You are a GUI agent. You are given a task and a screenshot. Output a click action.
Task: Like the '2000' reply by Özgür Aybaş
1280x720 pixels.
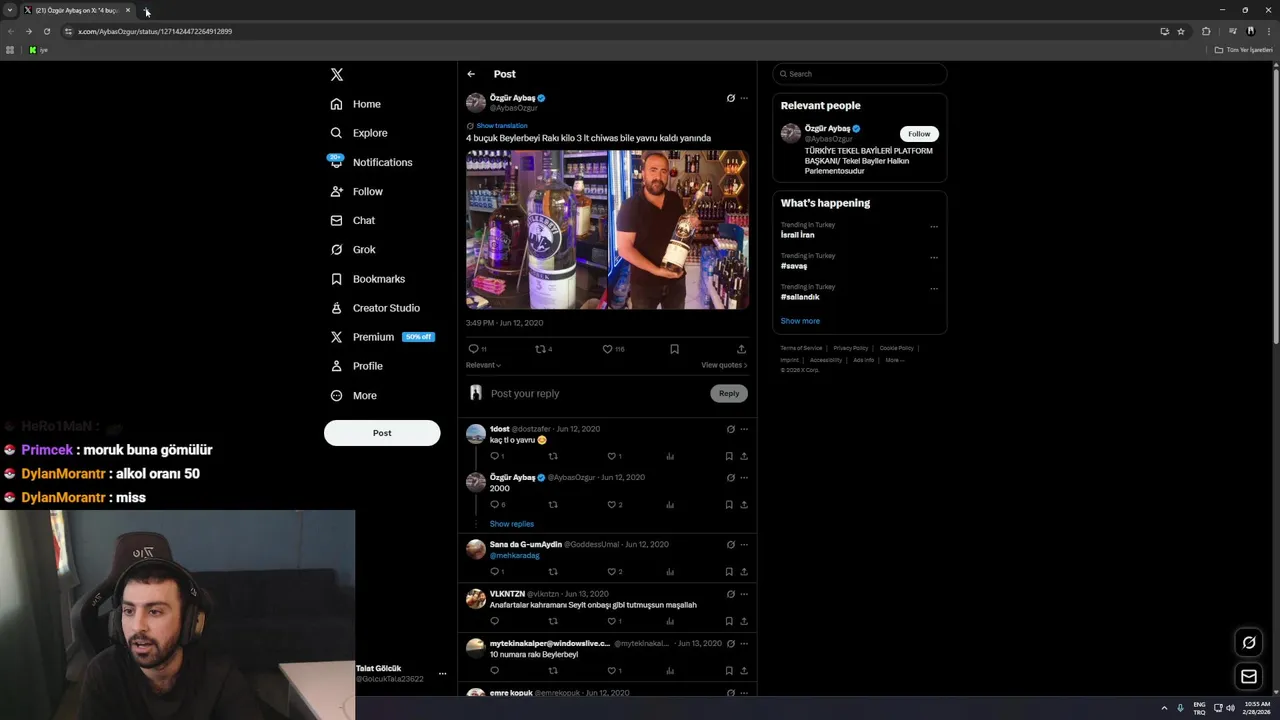[x=612, y=505]
